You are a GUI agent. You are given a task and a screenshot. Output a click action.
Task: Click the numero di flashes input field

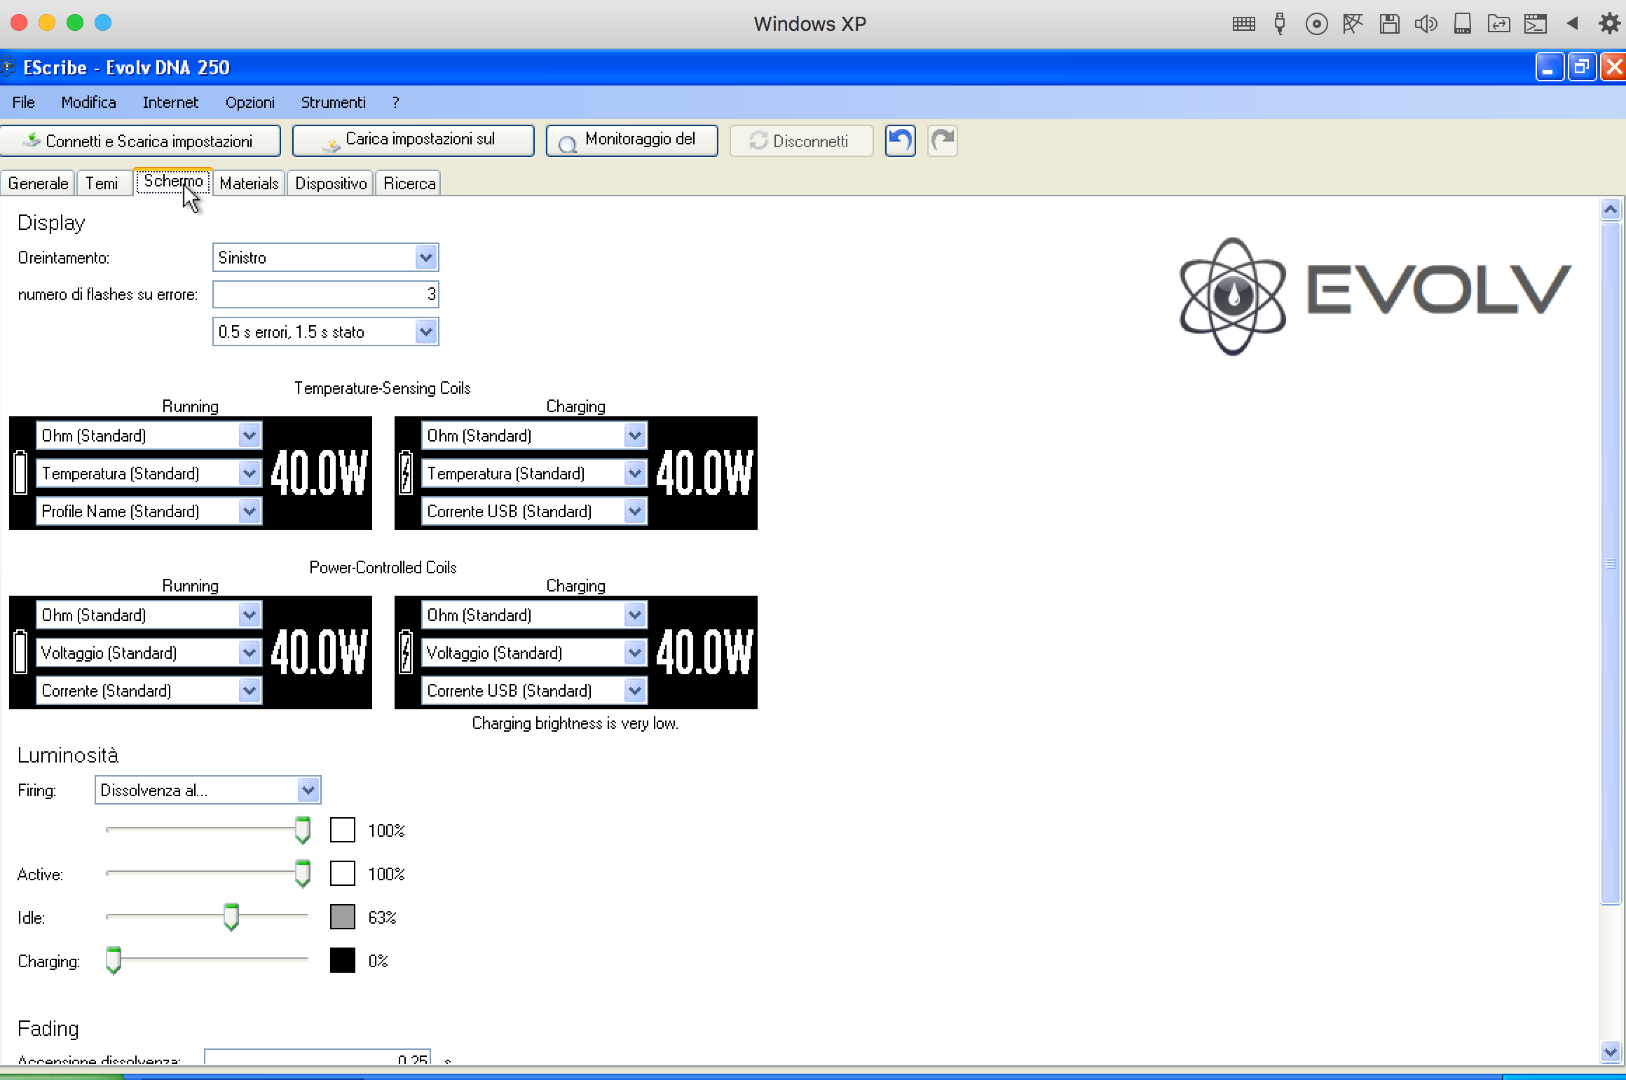(x=325, y=294)
